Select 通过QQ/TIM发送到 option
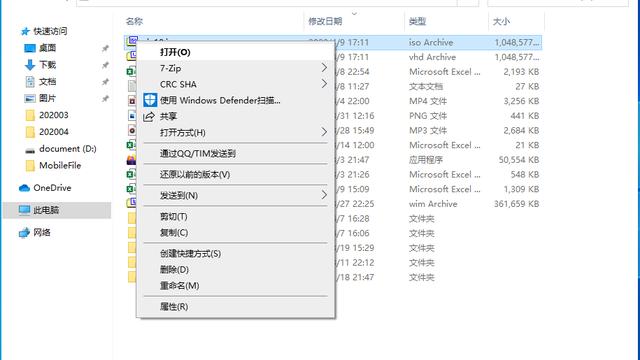The height and width of the screenshot is (360, 640). point(236,153)
